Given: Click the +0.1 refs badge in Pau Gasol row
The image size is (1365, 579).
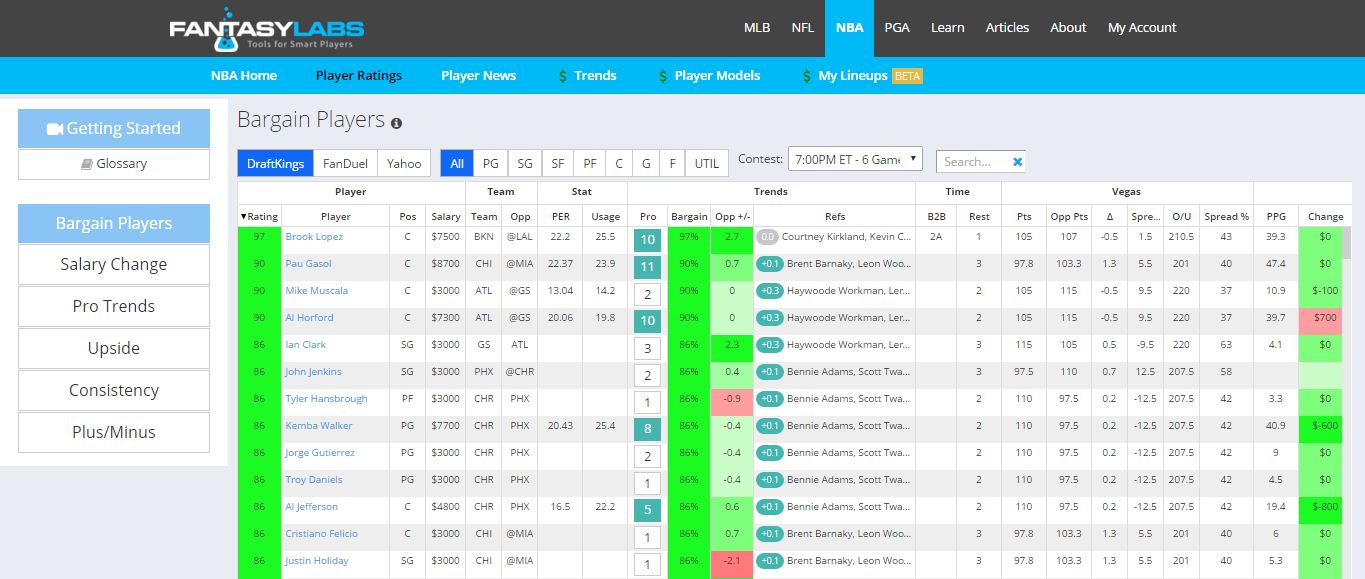Looking at the screenshot, I should tap(770, 264).
